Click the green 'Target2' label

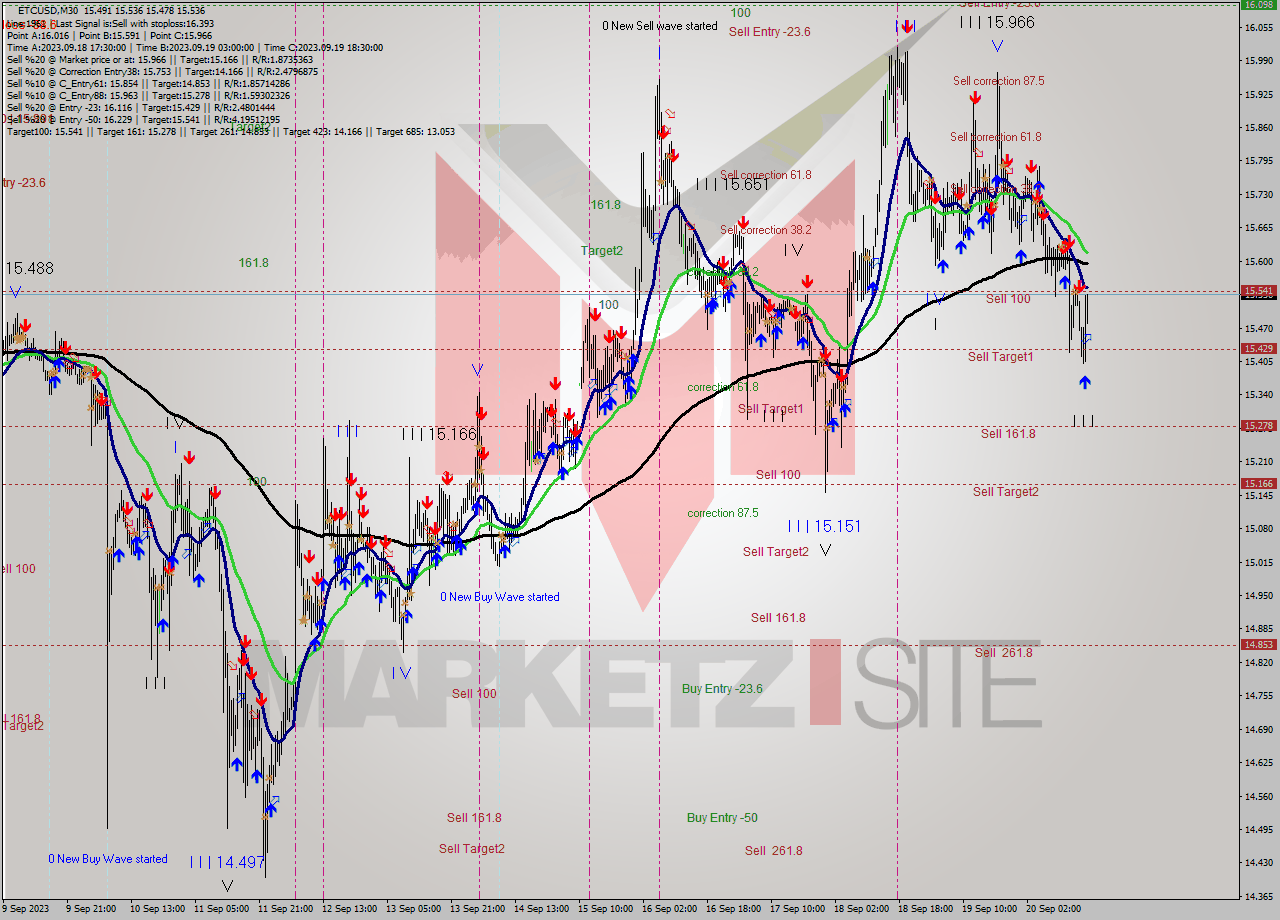point(602,251)
